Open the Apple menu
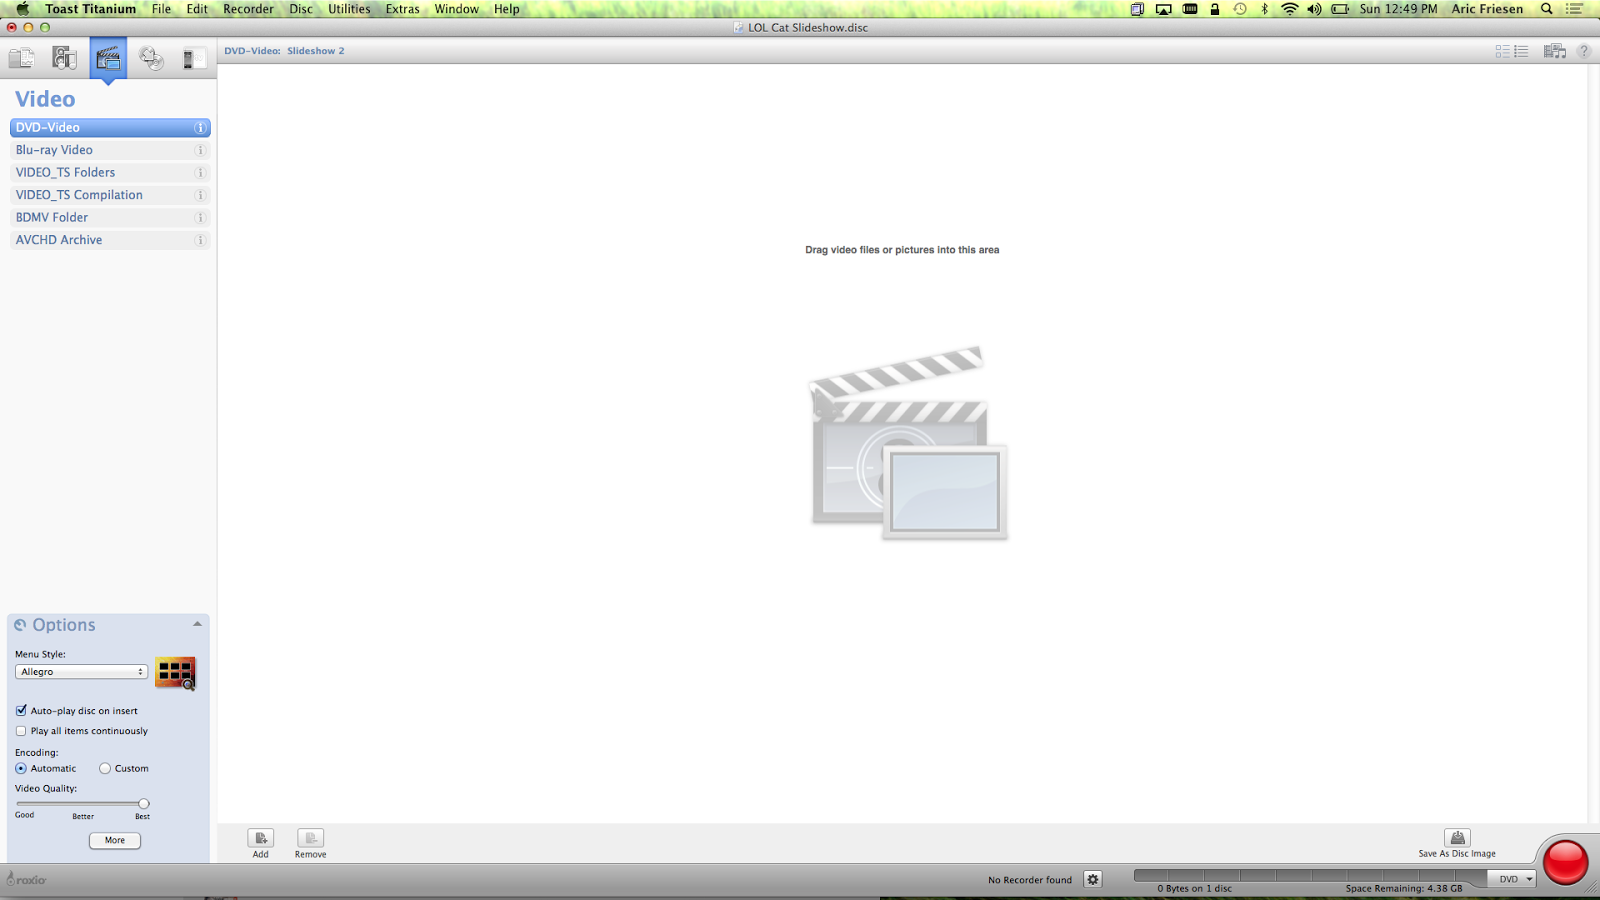The image size is (1600, 900). pos(22,9)
